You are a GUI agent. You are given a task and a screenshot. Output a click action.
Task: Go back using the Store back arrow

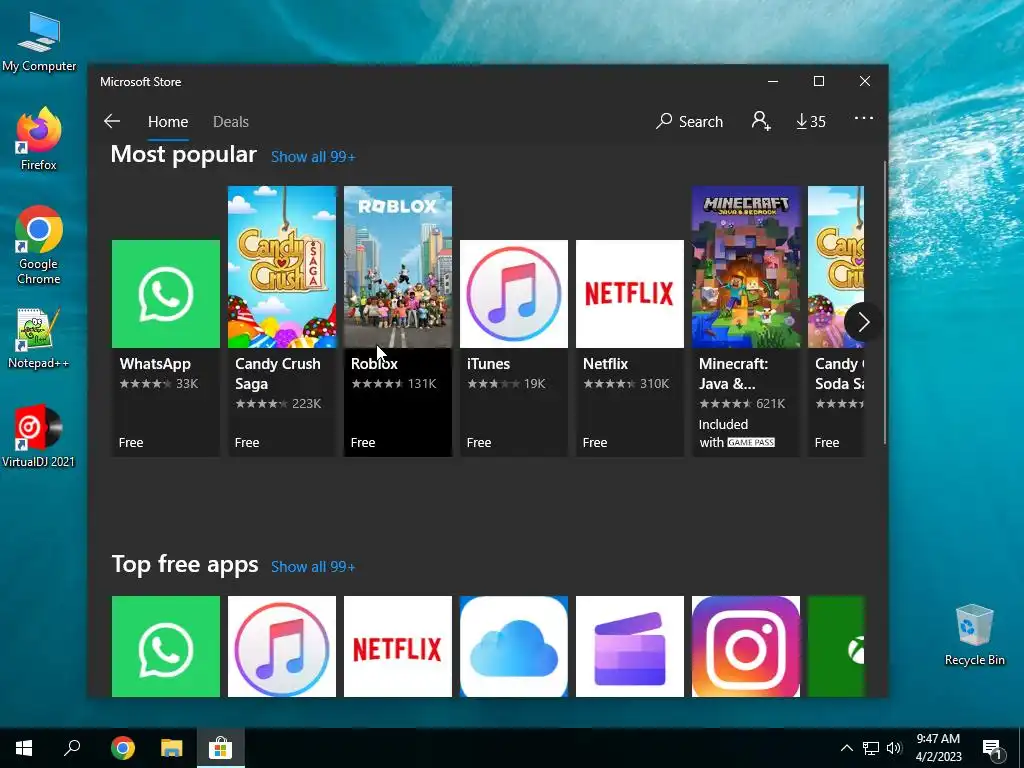point(112,121)
